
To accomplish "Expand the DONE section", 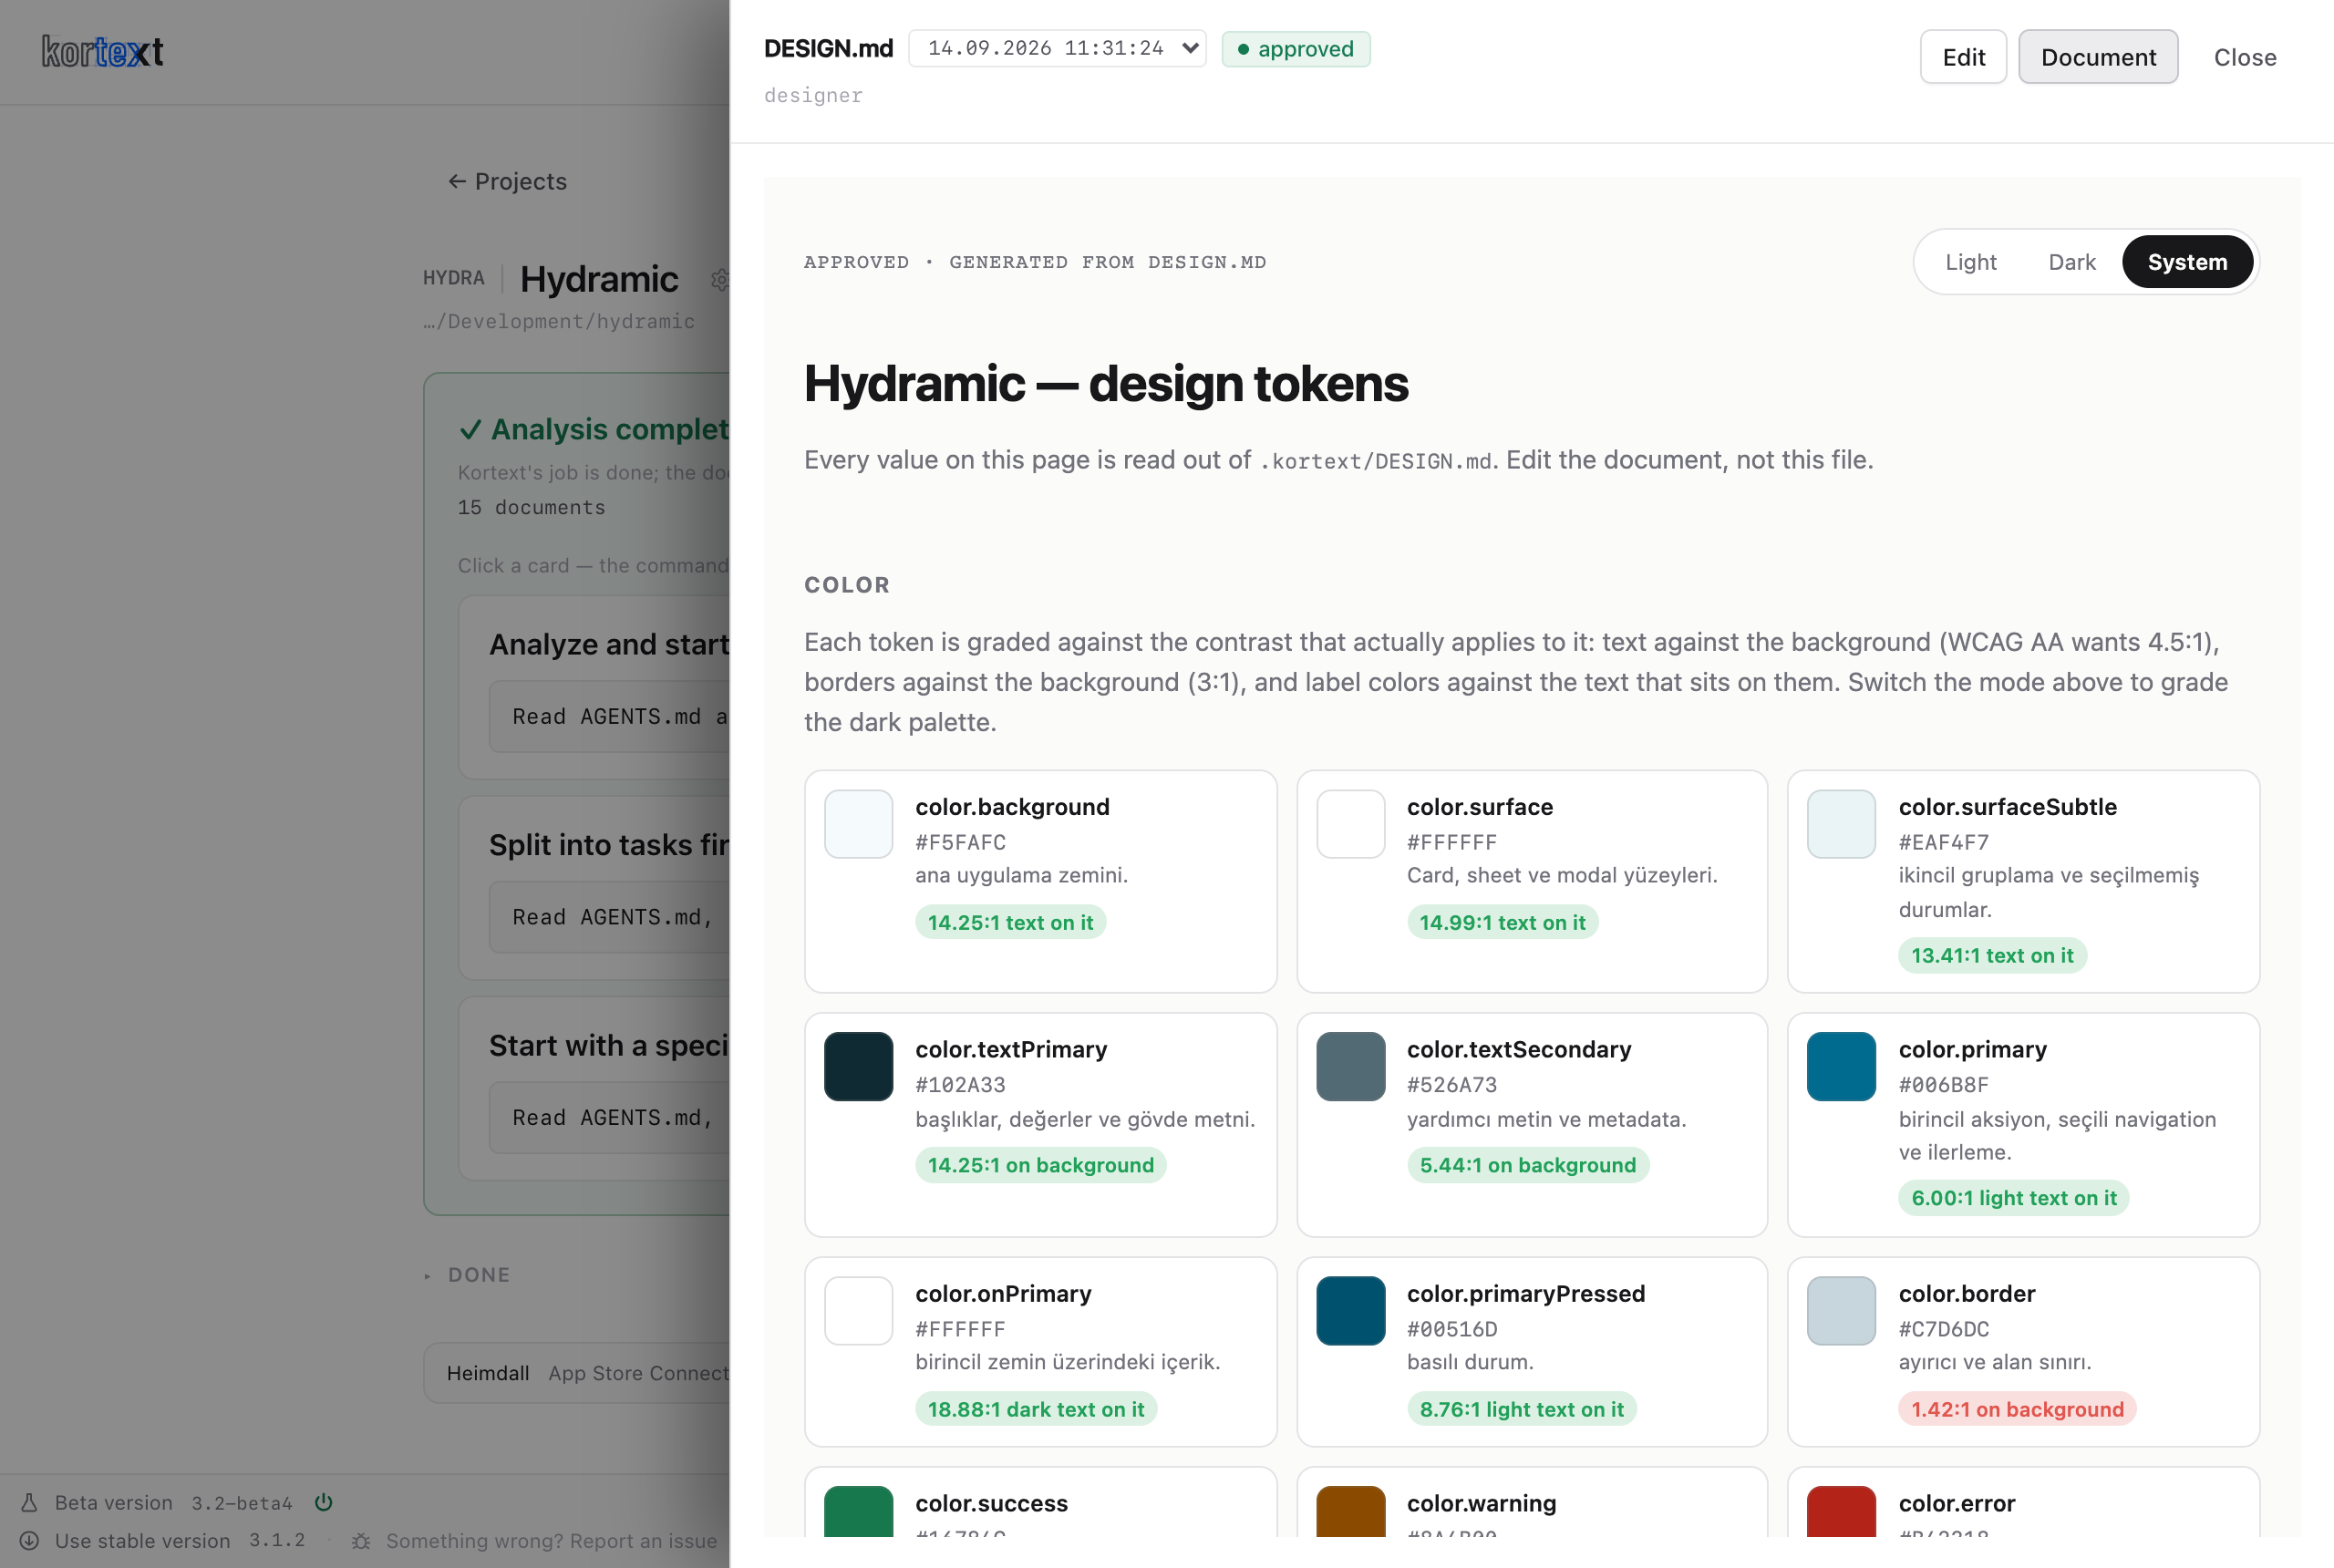I will coord(467,1274).
